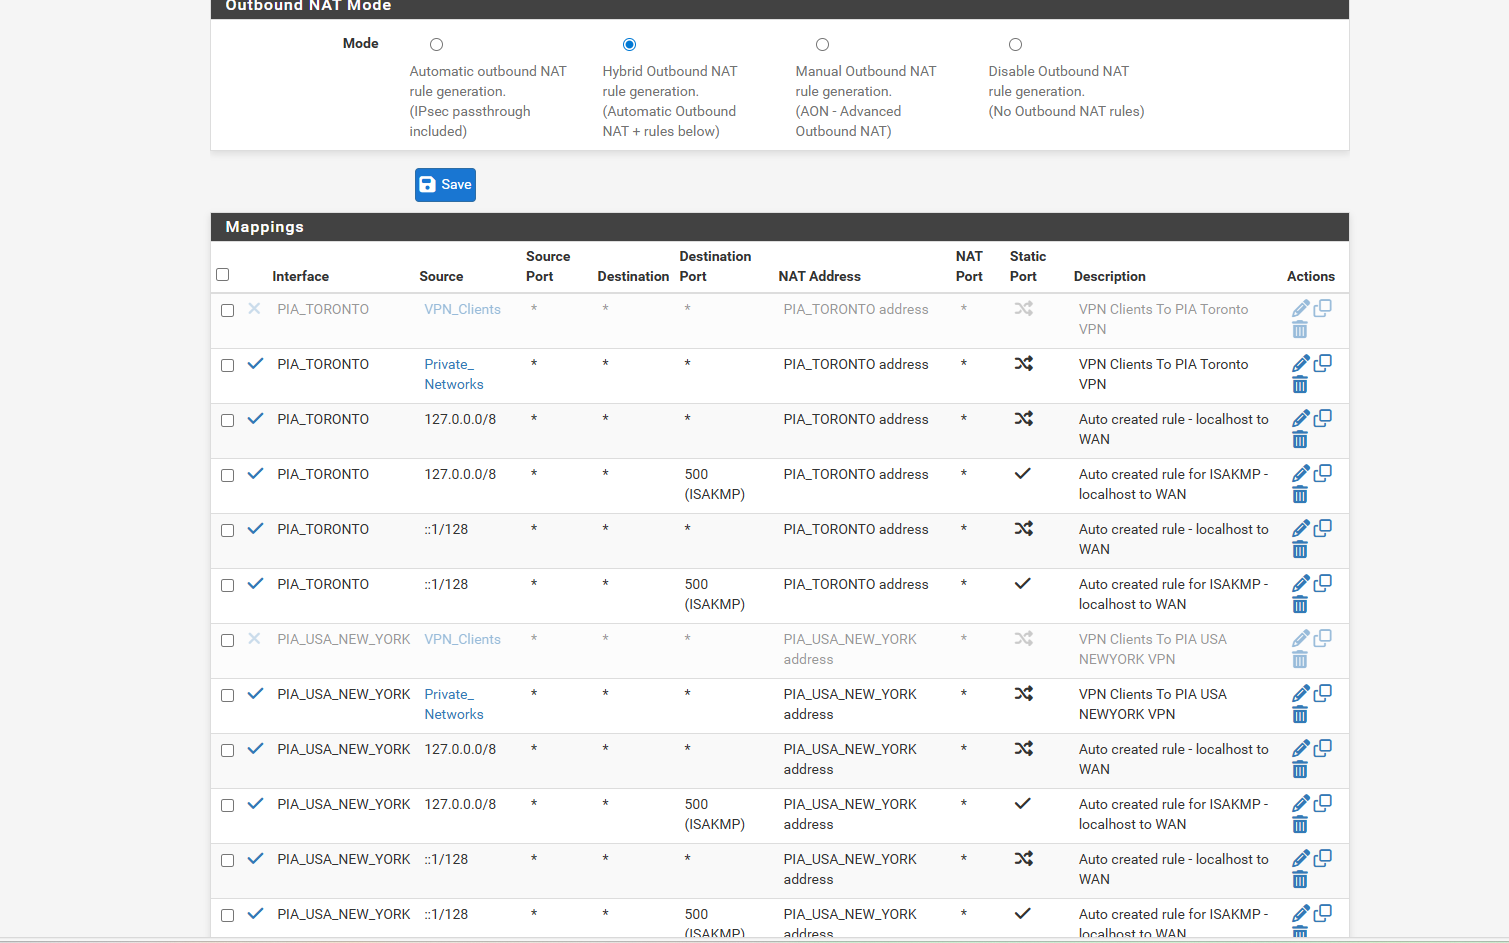Check the box for disabled PIA_TORONTO VPN_Clients row
This screenshot has width=1509, height=943.
click(227, 311)
